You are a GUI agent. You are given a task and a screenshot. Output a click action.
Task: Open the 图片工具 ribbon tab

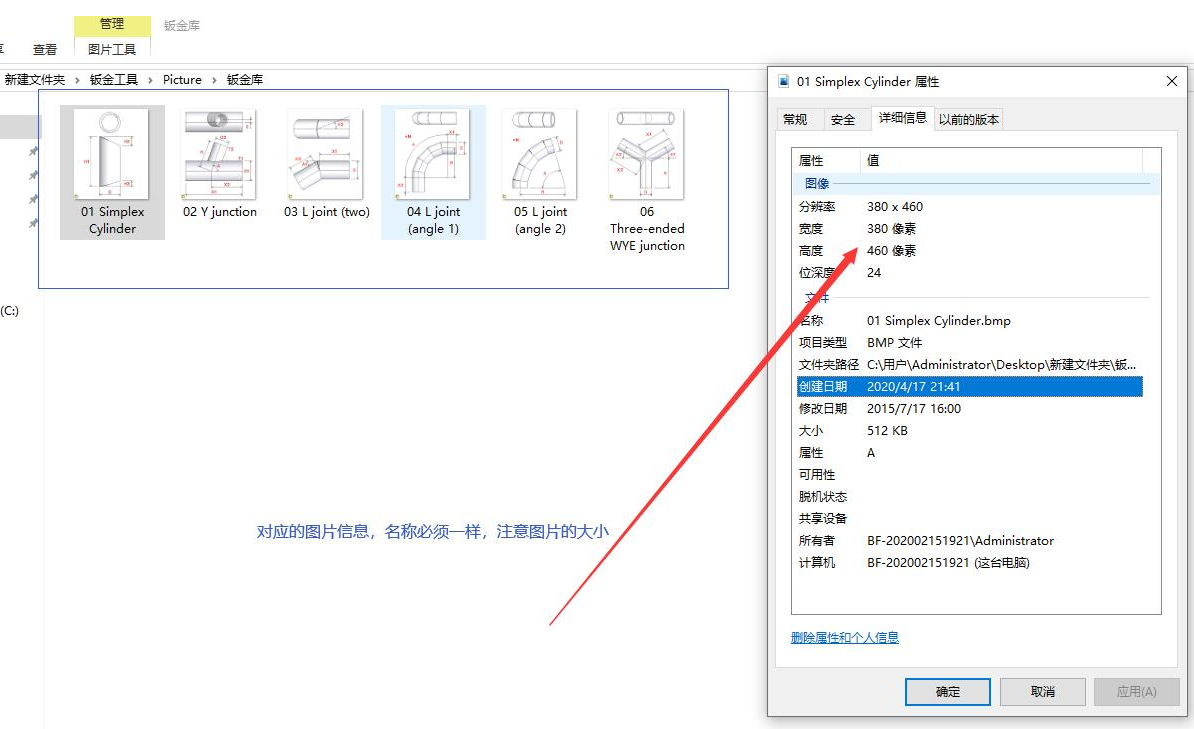pos(112,49)
